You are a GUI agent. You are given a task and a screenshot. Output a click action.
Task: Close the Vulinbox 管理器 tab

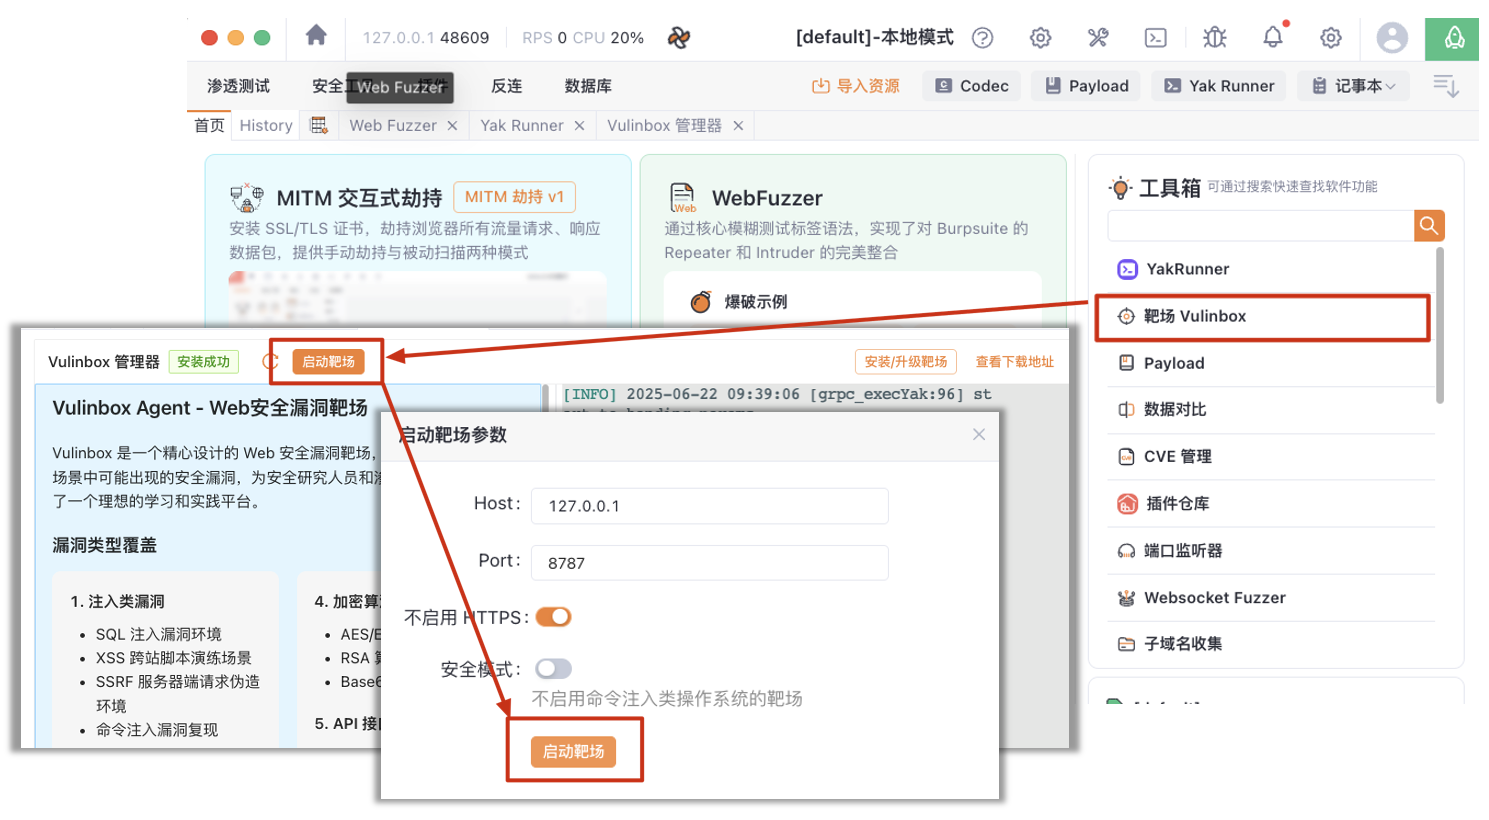point(738,126)
